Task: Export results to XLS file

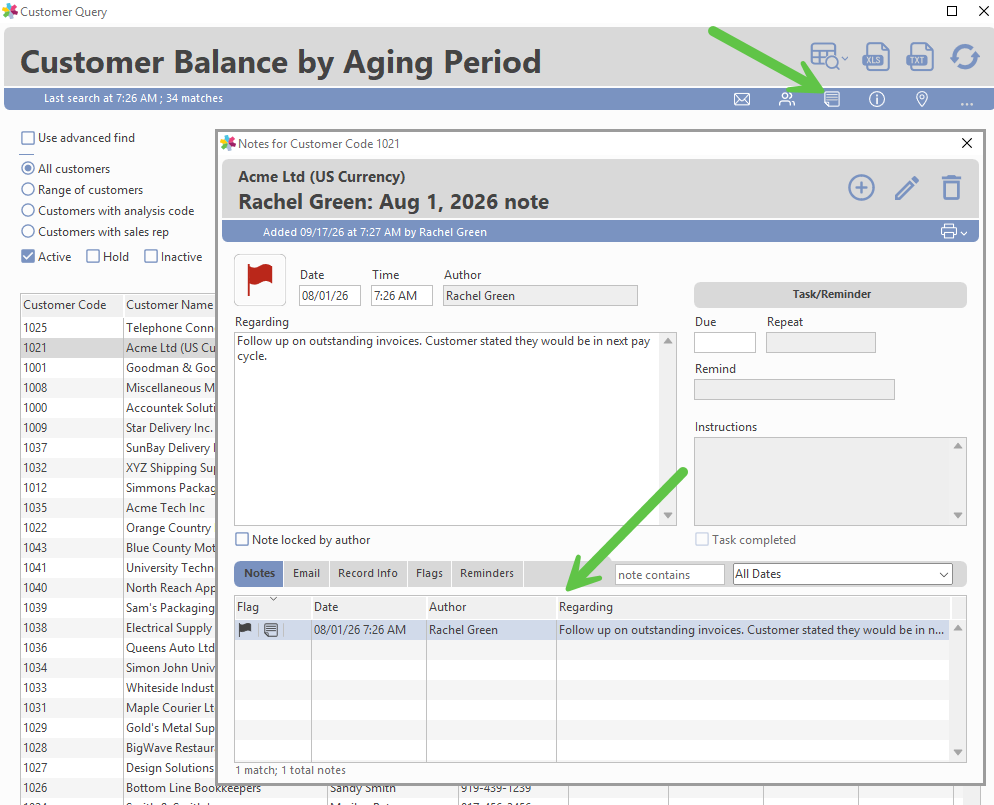Action: point(875,56)
